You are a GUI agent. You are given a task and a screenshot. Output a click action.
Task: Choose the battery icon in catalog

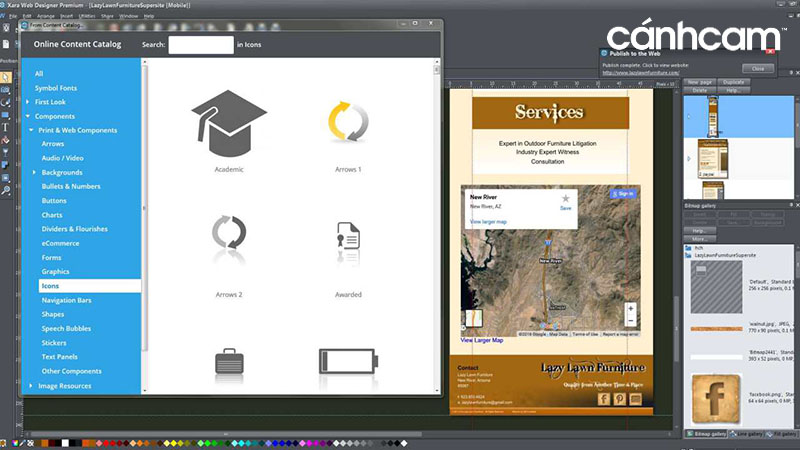tap(348, 361)
